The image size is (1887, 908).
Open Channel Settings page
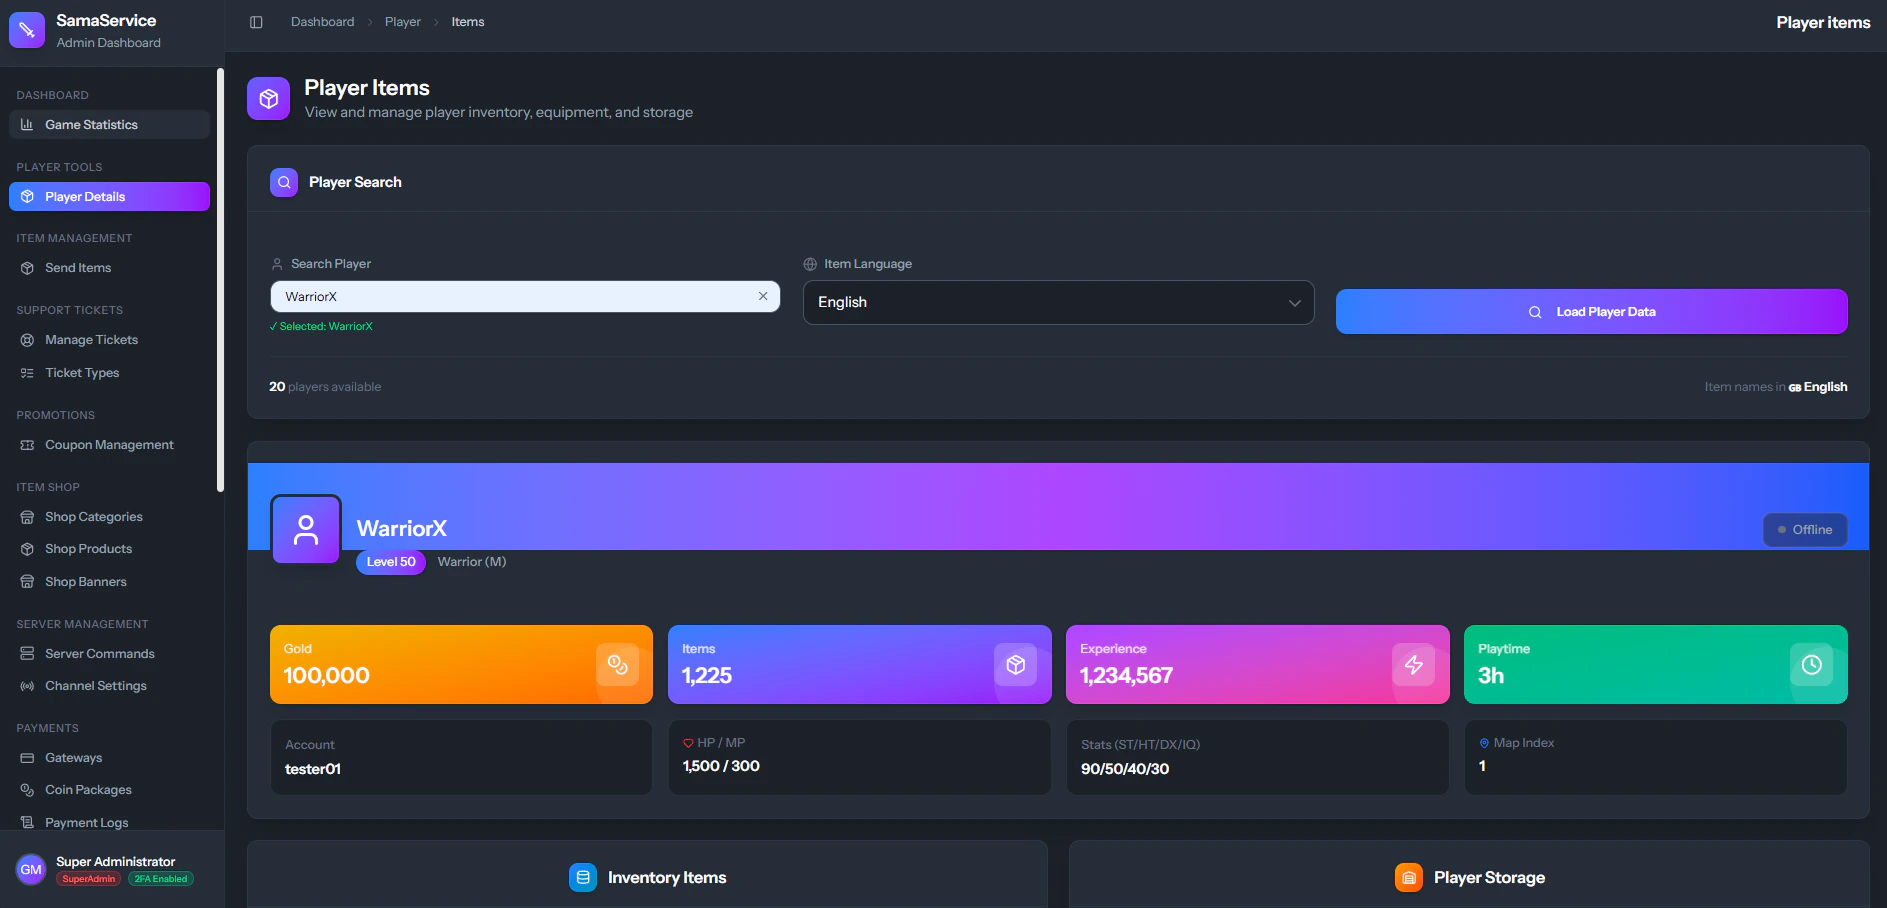coord(109,686)
